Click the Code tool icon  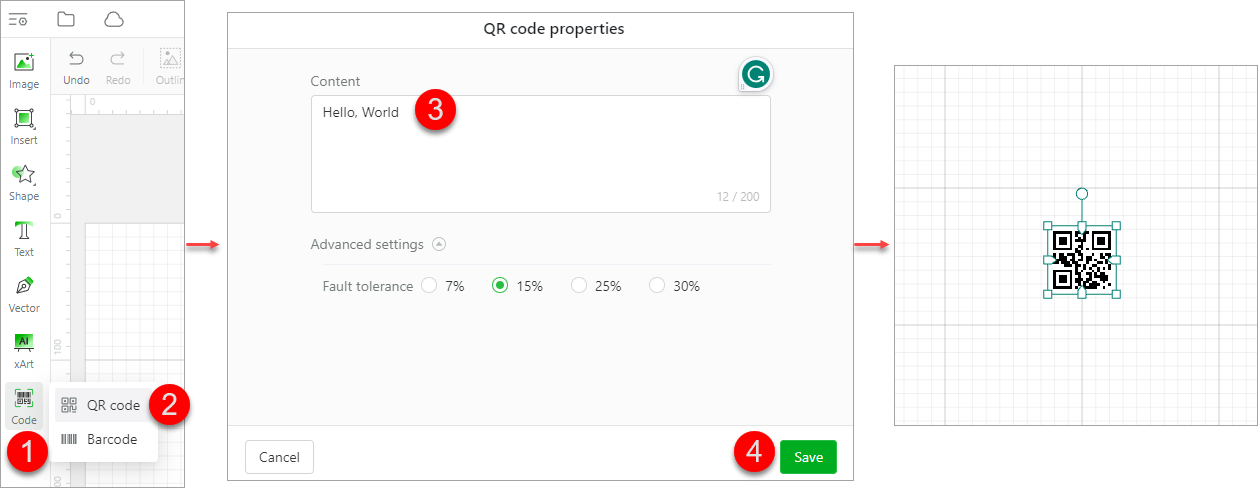pyautogui.click(x=24, y=403)
